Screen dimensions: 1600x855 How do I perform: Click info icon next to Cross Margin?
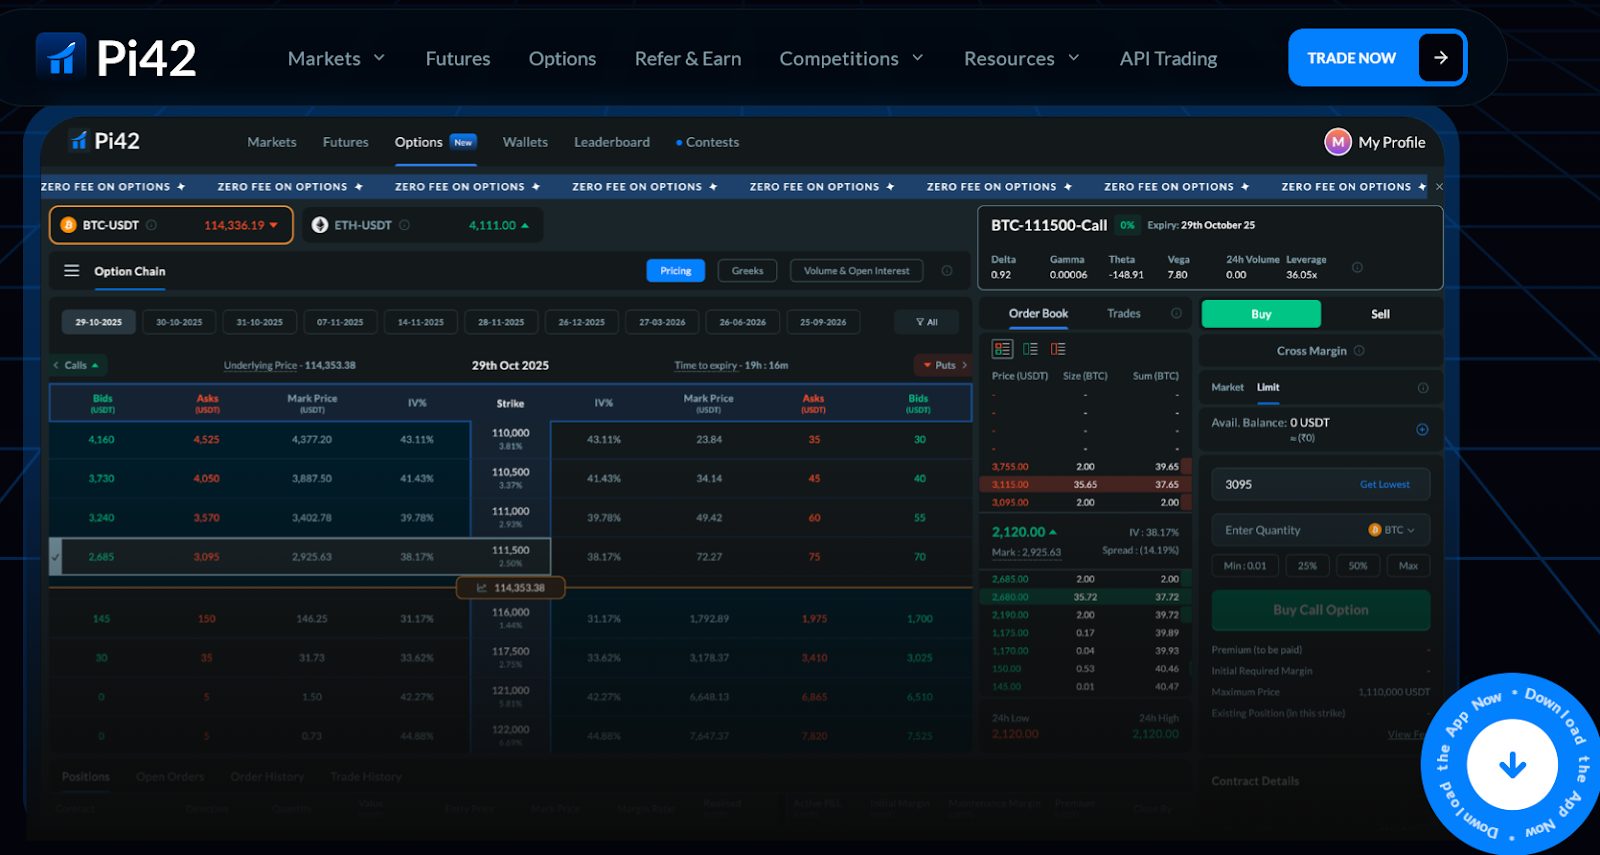pos(1359,351)
